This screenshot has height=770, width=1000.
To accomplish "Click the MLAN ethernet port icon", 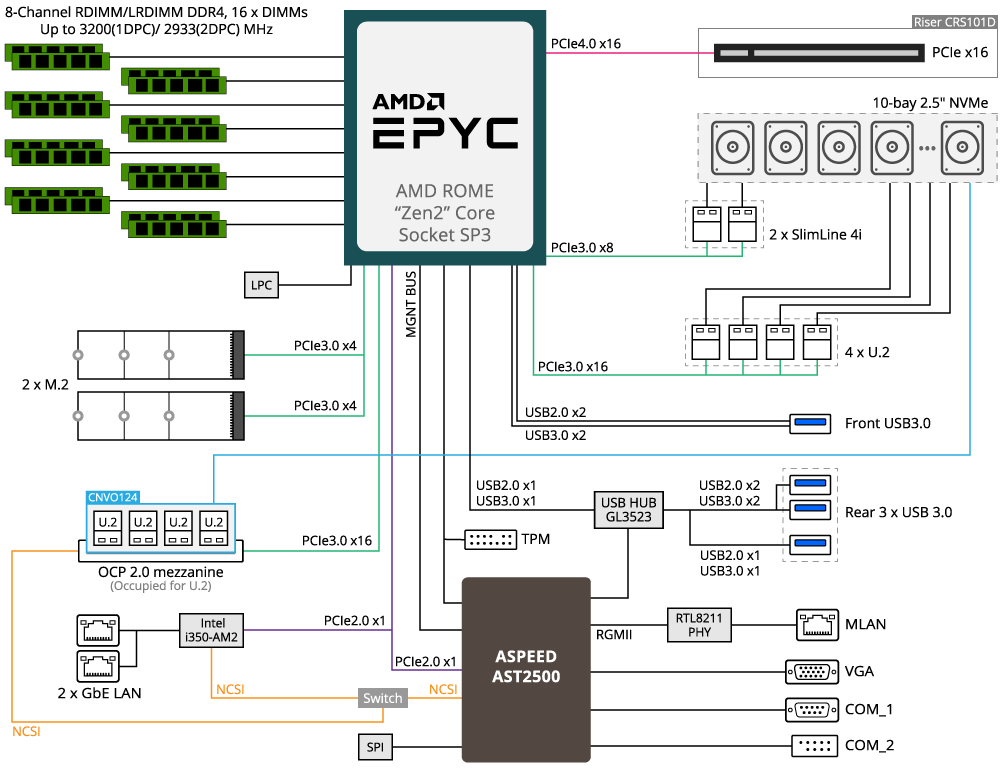I will pos(817,625).
